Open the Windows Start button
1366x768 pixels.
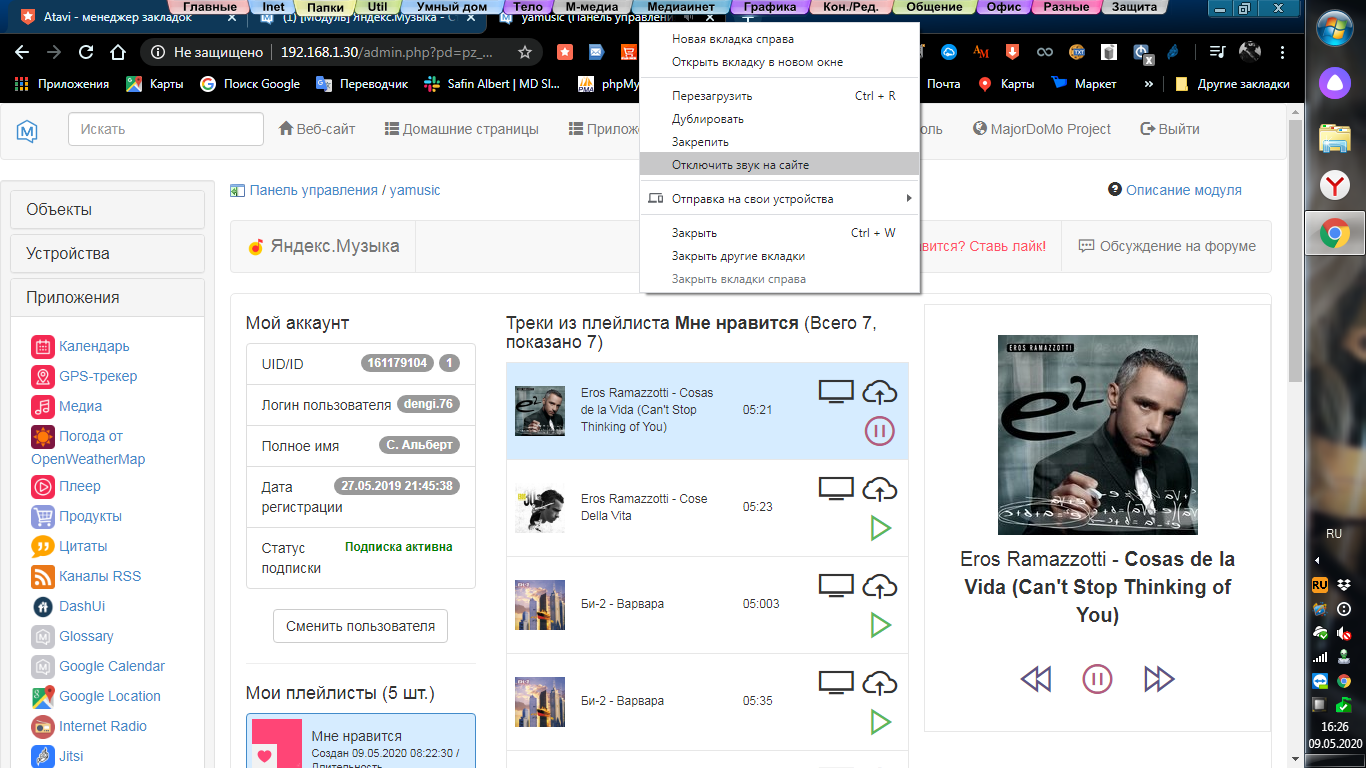point(1334,26)
